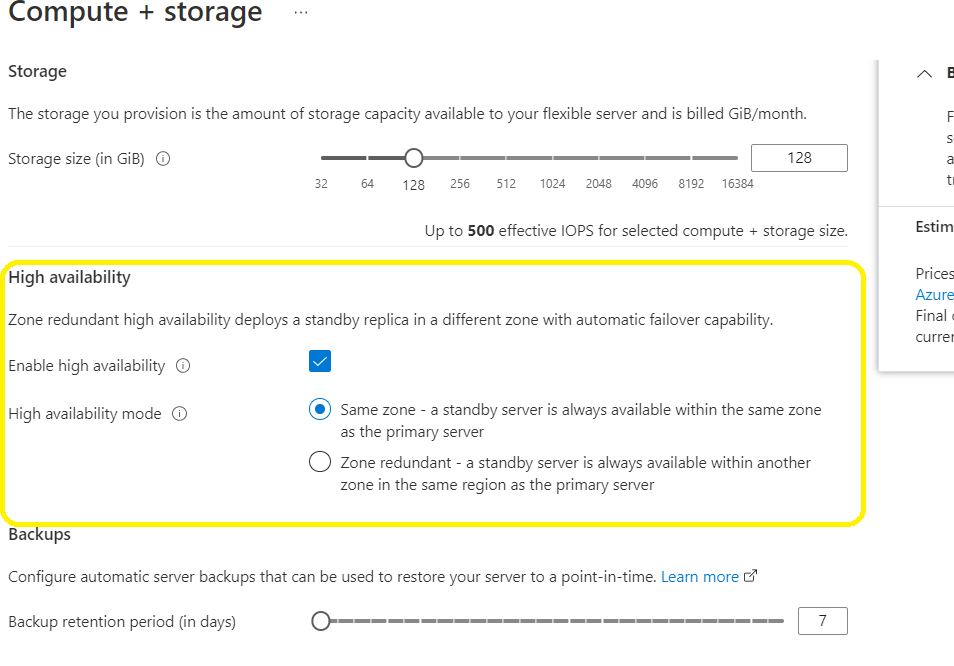
Task: Click the storage size field showing 128
Action: (799, 157)
